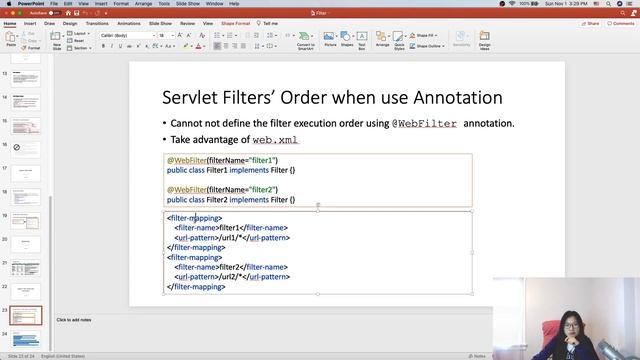Viewport: 640px width, 360px height.
Task: Switch to the Transitions tab
Action: tap(97, 24)
